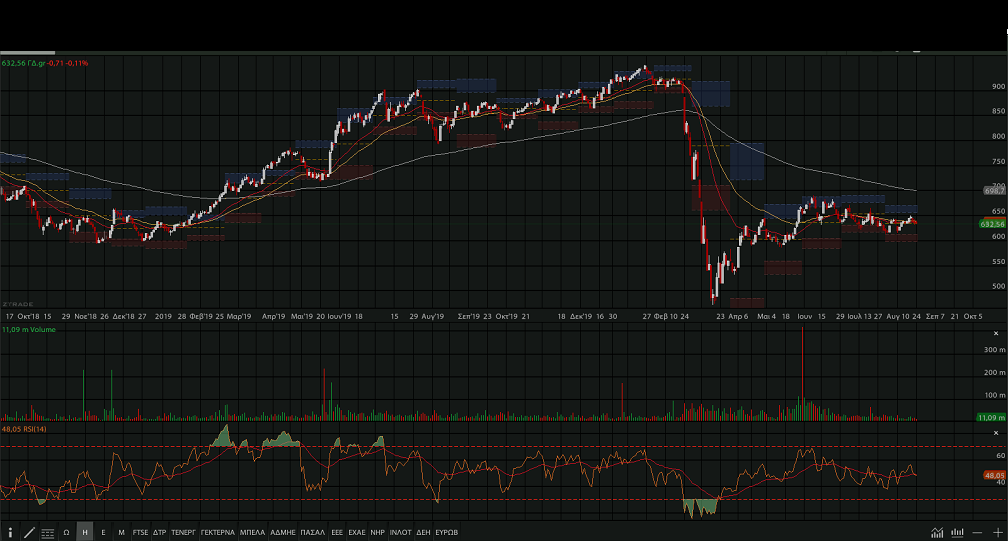The width and height of the screenshot is (1008, 541).
Task: Open the info icon in bottom toolbar
Action: (x=10, y=533)
